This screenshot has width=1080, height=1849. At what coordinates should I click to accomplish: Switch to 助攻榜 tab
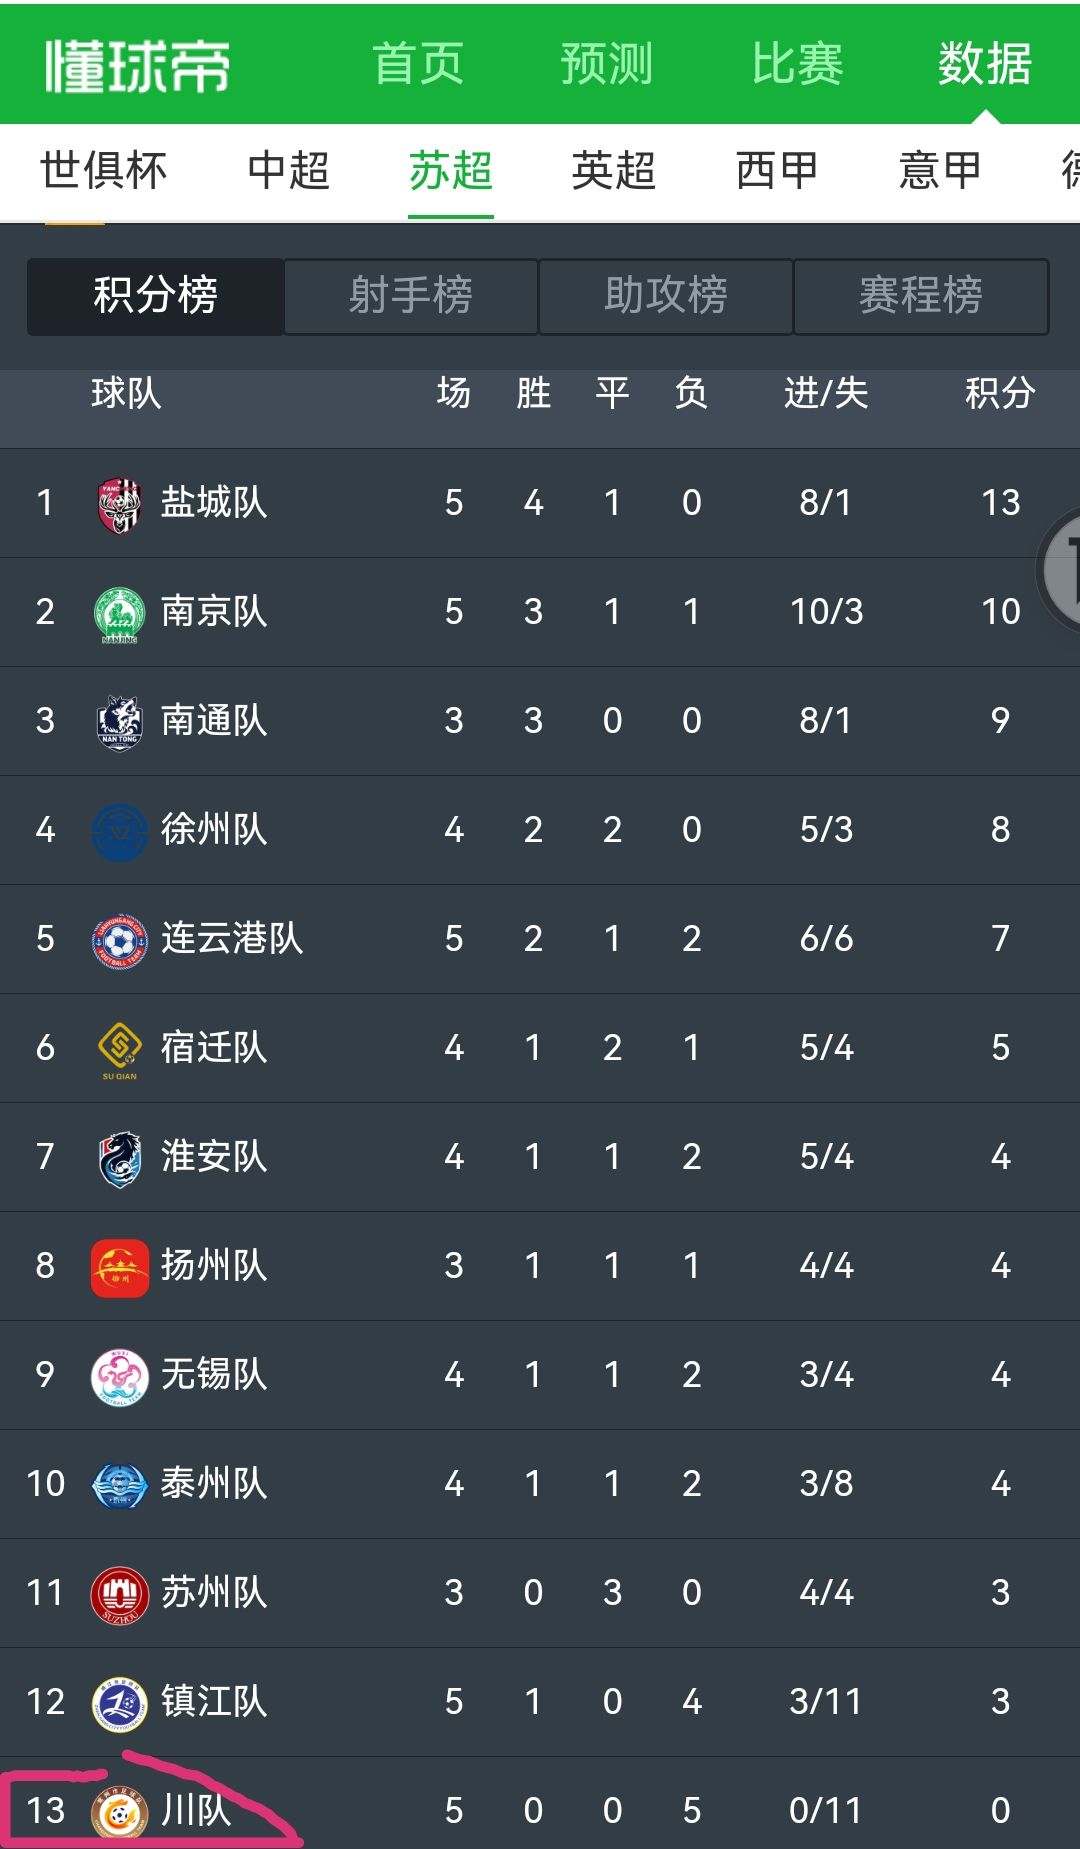tap(666, 296)
